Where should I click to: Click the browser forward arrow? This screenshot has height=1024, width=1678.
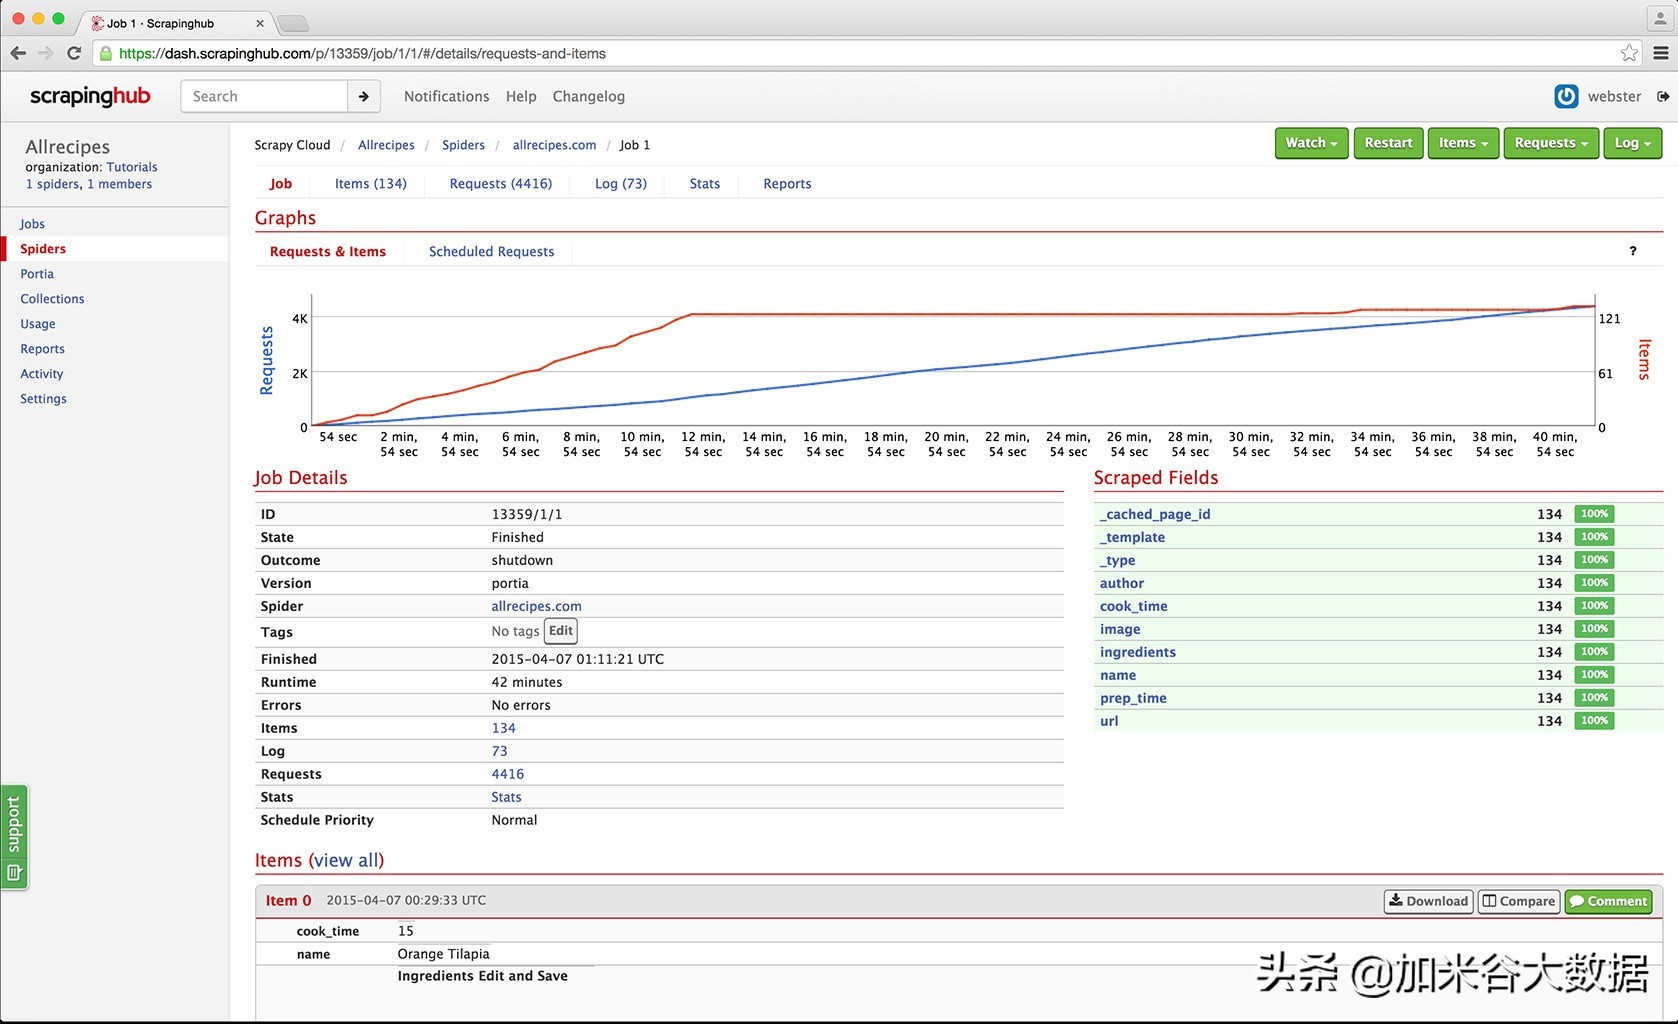click(45, 53)
